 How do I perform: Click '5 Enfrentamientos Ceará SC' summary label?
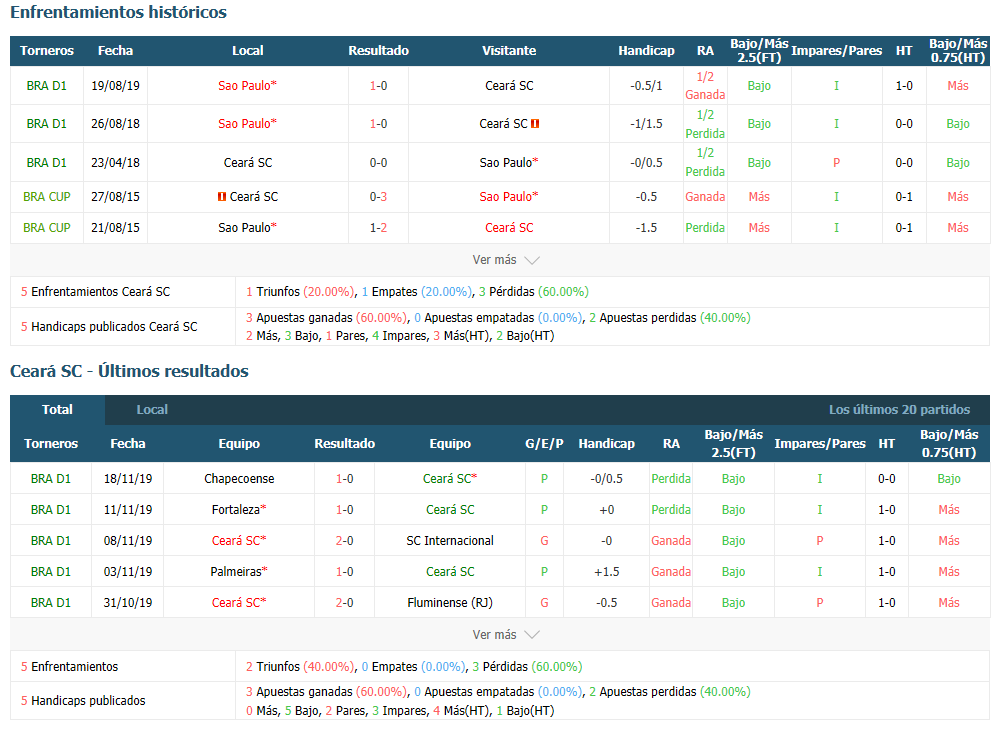[95, 292]
